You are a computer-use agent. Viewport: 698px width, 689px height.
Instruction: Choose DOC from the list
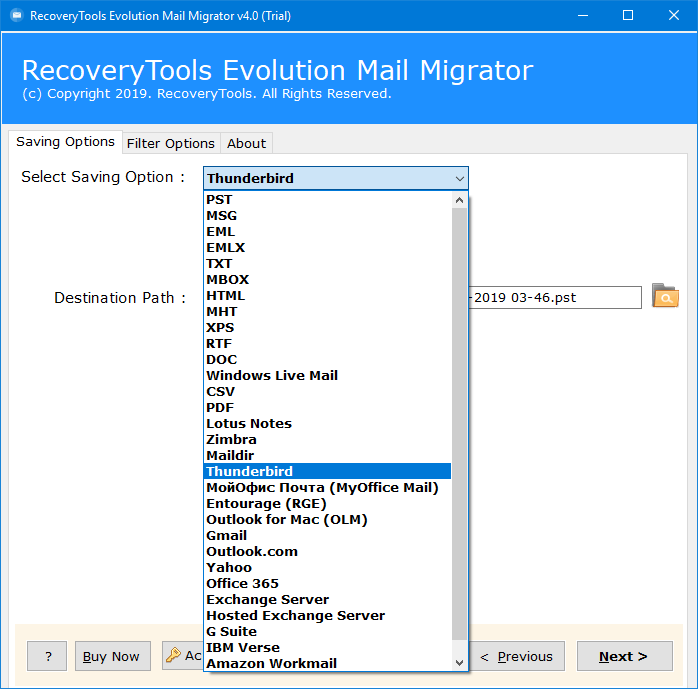[327, 360]
